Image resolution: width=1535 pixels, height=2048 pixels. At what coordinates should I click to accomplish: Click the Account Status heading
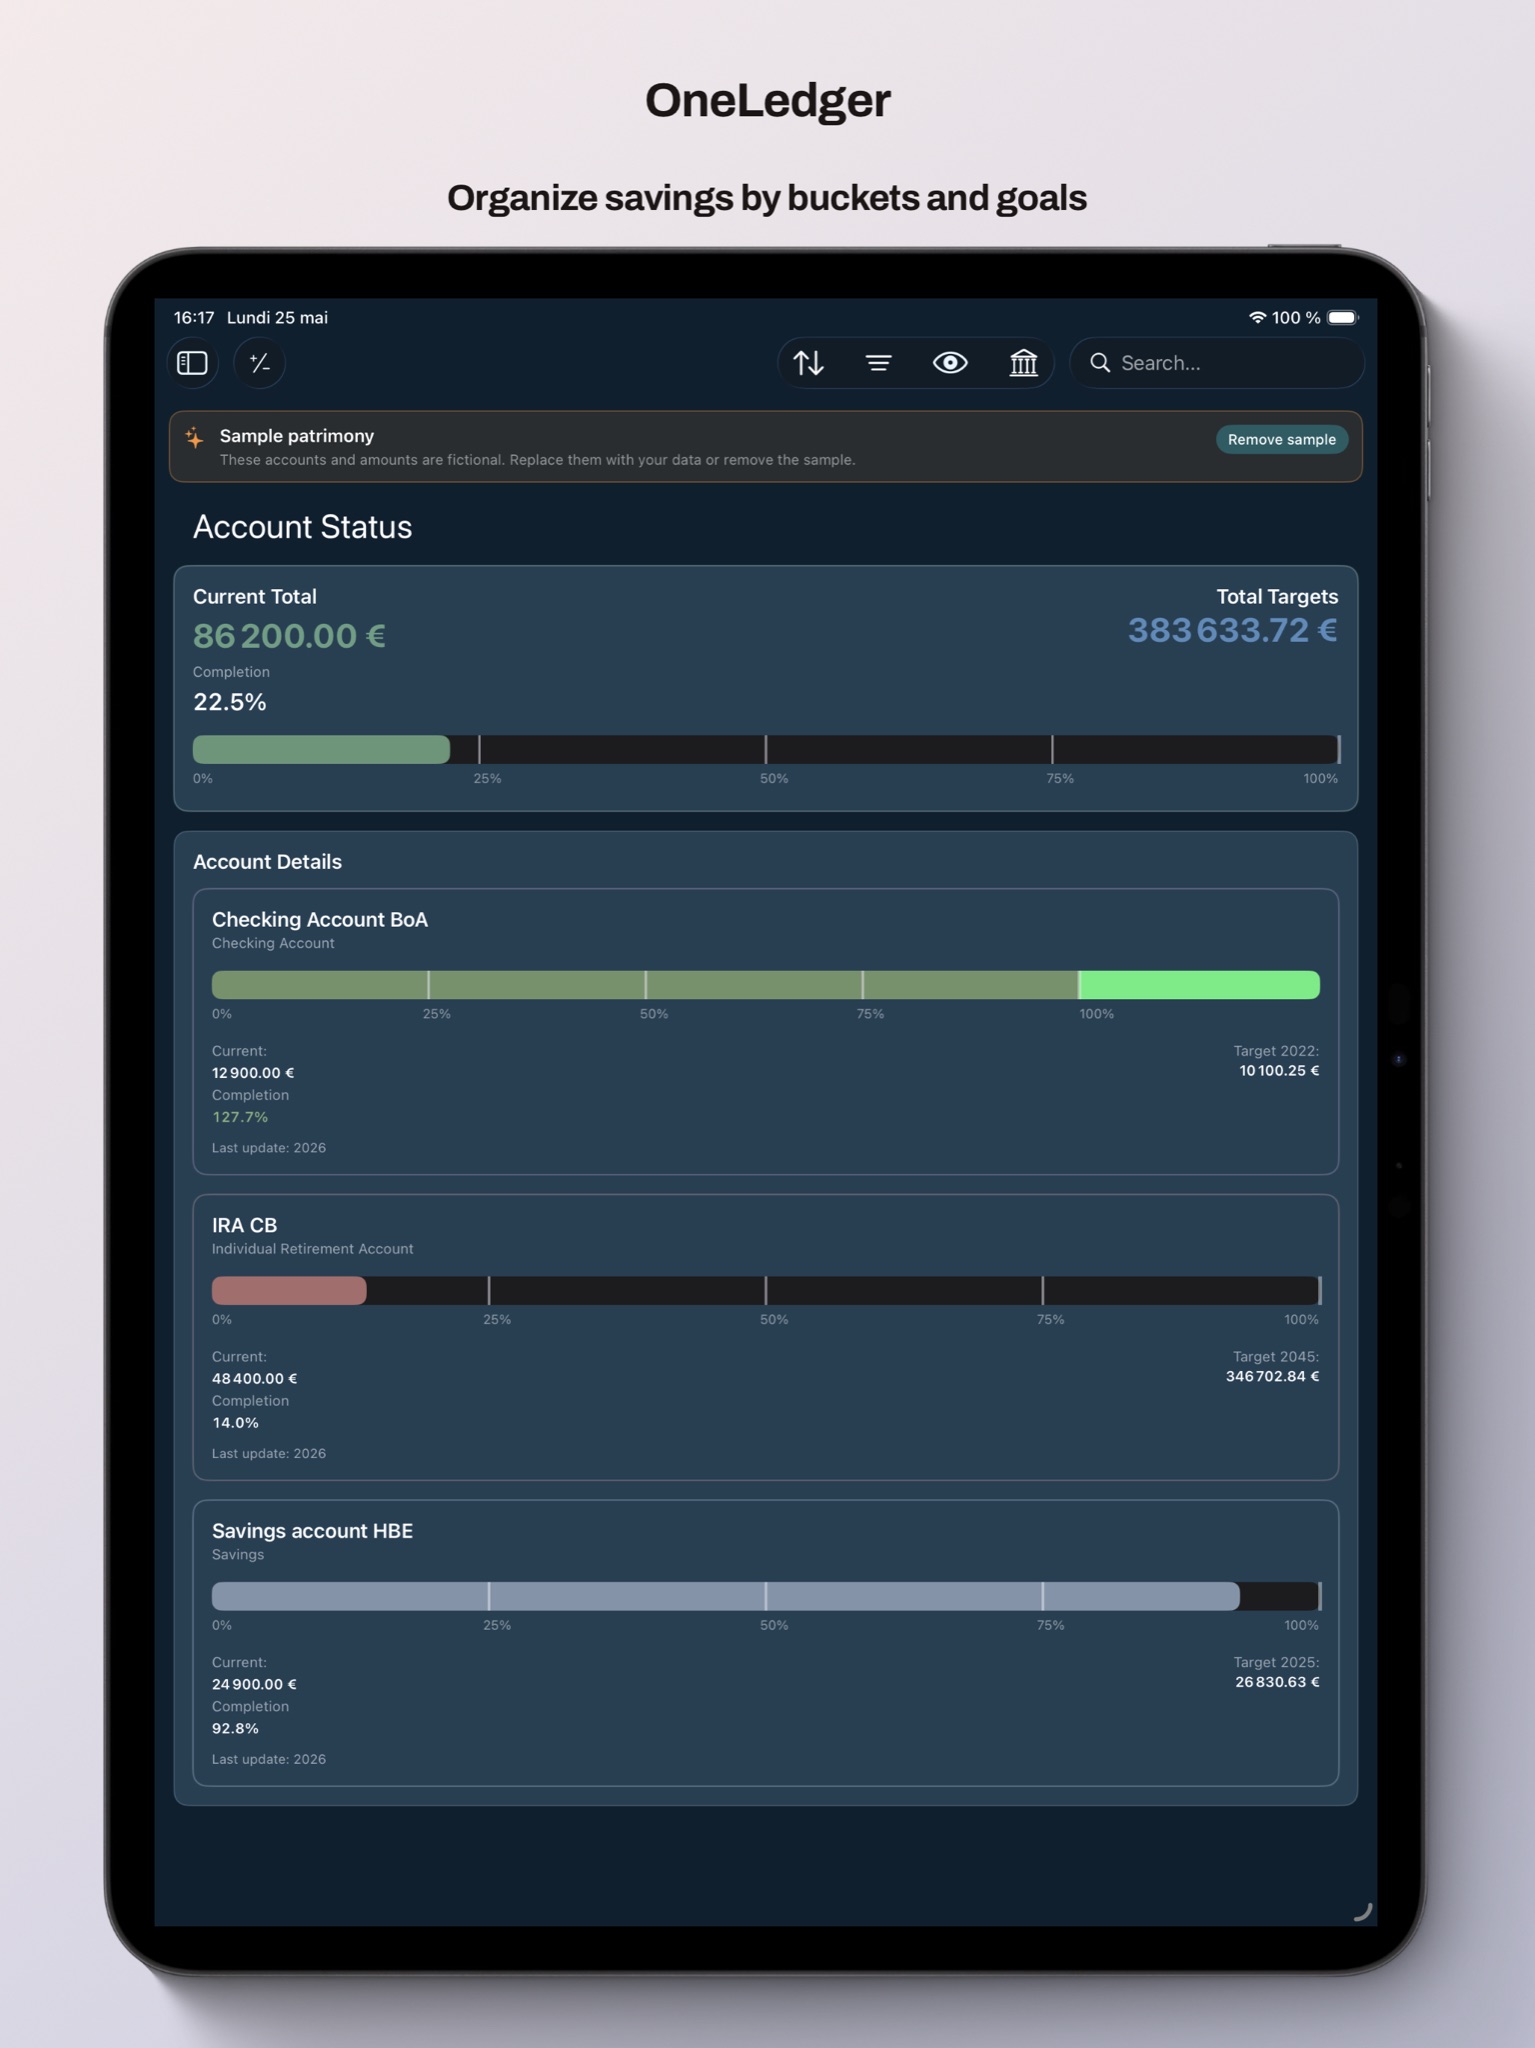click(x=302, y=527)
